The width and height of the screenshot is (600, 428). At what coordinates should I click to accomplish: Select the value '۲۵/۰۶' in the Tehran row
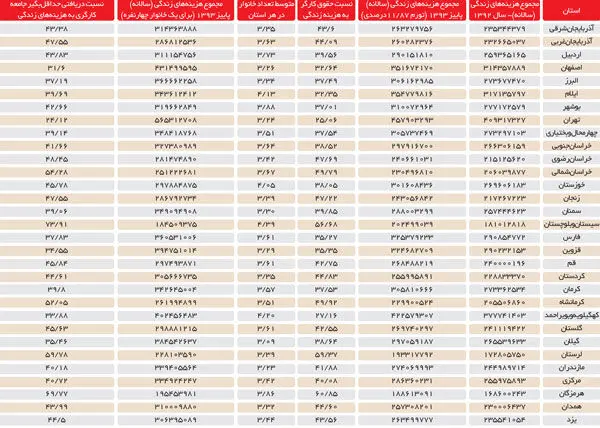point(326,120)
